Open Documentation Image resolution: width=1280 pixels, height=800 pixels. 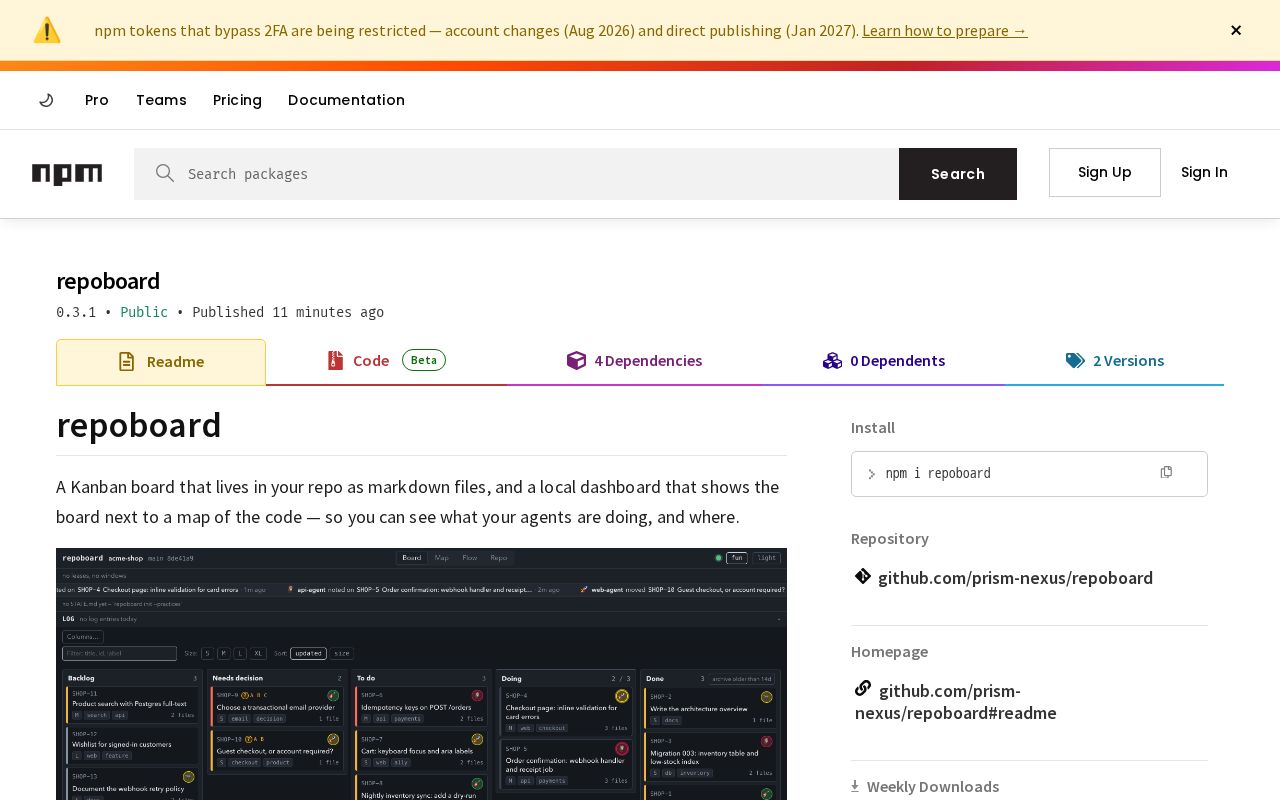346,100
